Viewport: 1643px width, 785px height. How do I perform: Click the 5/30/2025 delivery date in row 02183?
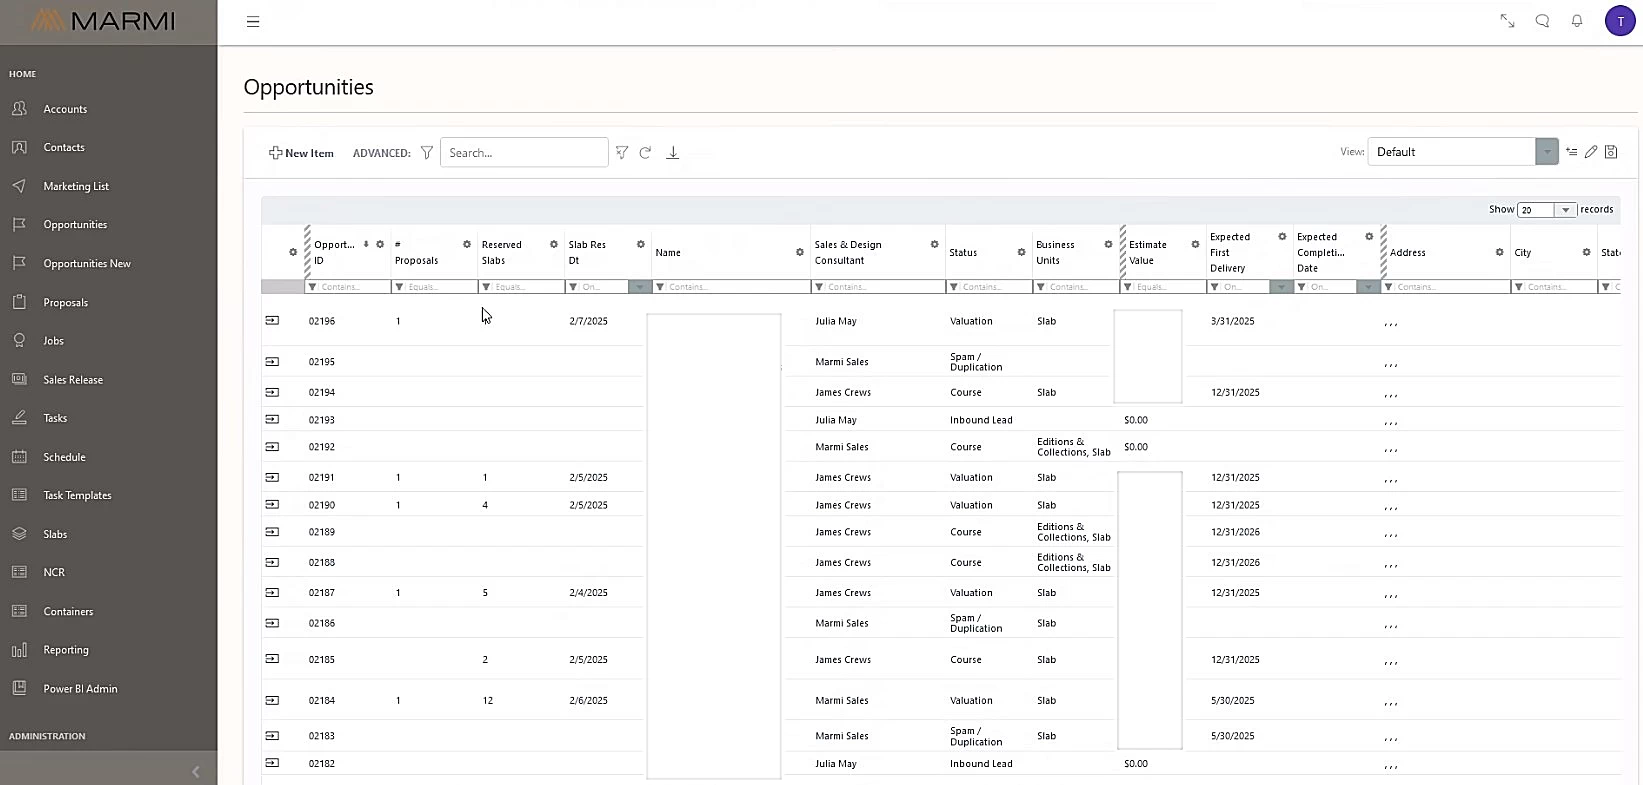coord(1232,736)
